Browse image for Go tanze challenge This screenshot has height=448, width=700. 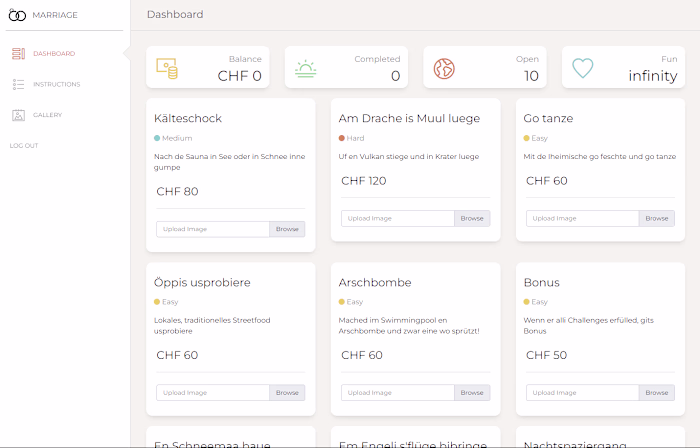pyautogui.click(x=657, y=218)
